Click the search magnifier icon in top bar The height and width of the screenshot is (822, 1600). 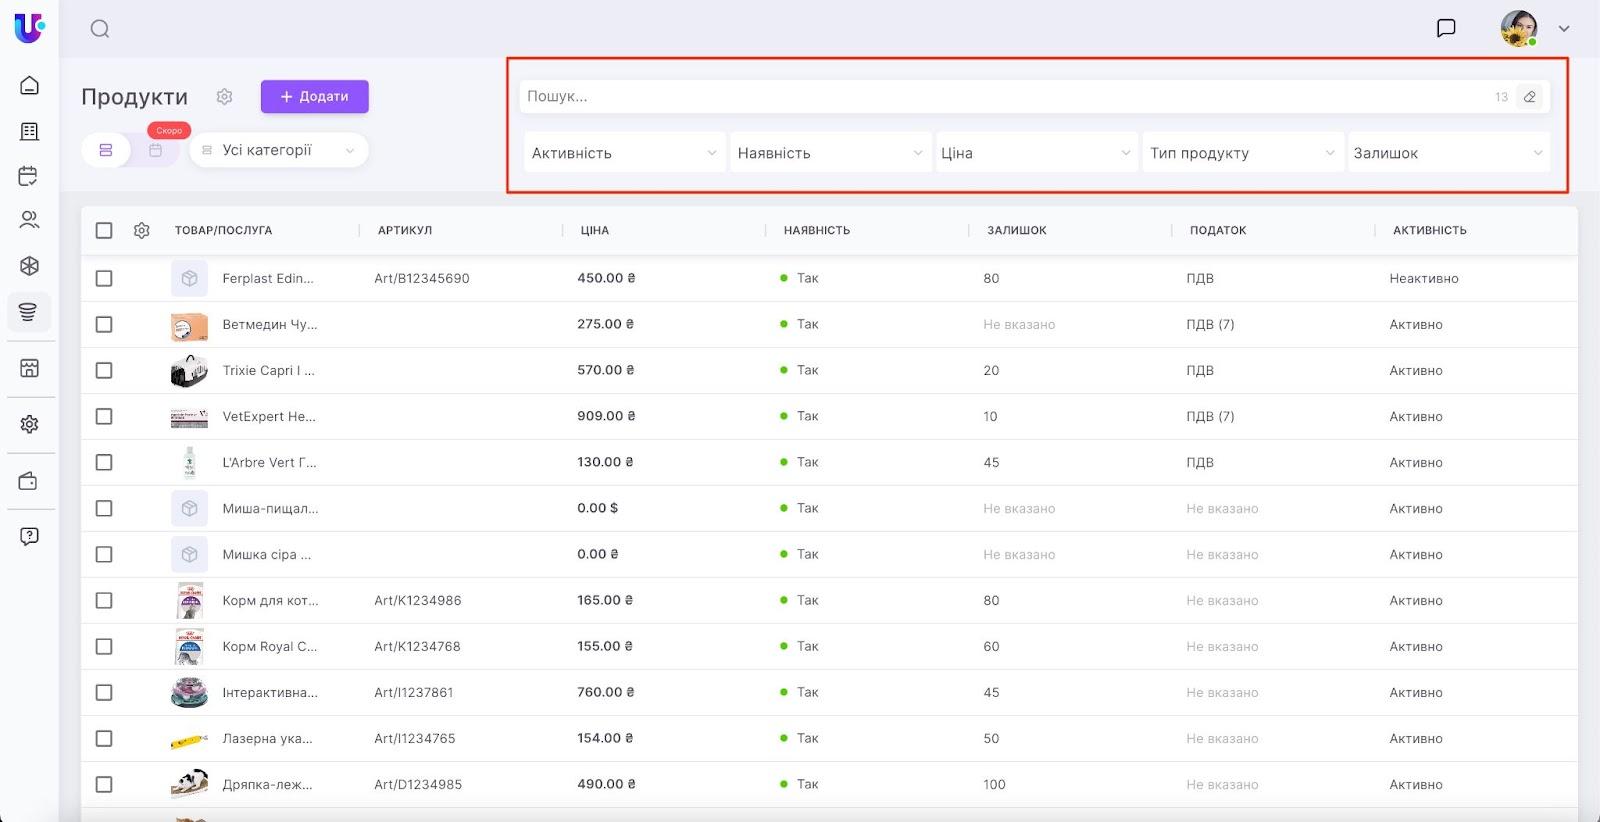(x=100, y=29)
